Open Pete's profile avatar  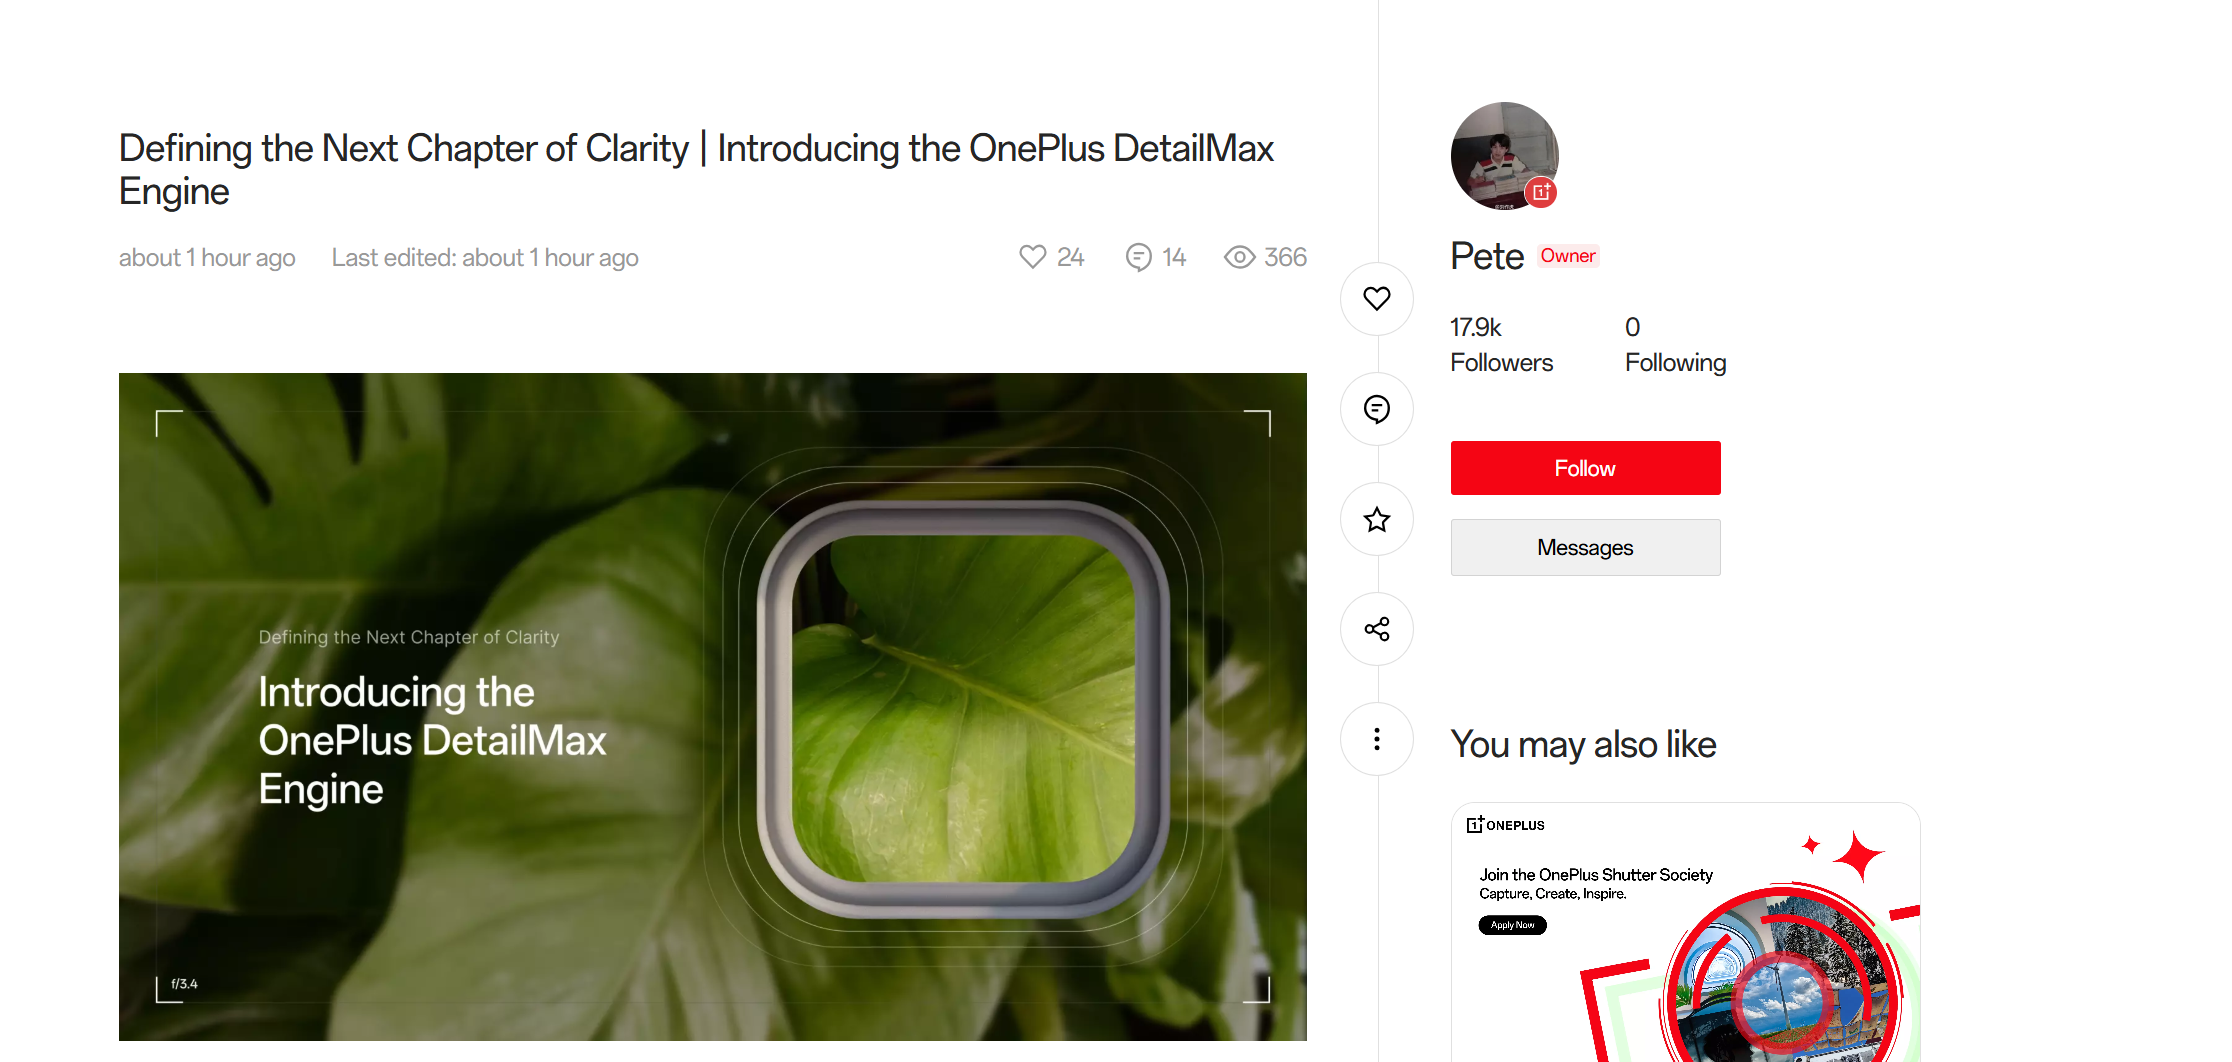[x=1504, y=155]
